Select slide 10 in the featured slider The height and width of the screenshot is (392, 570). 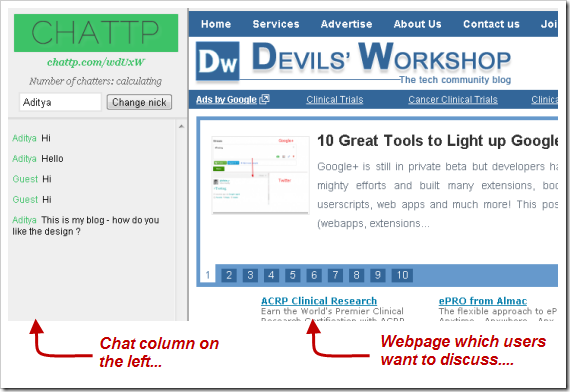click(x=402, y=275)
